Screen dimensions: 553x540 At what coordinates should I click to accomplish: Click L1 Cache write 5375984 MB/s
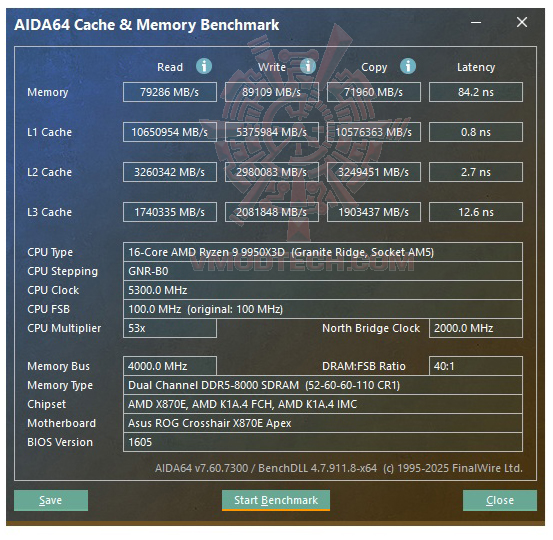point(272,132)
